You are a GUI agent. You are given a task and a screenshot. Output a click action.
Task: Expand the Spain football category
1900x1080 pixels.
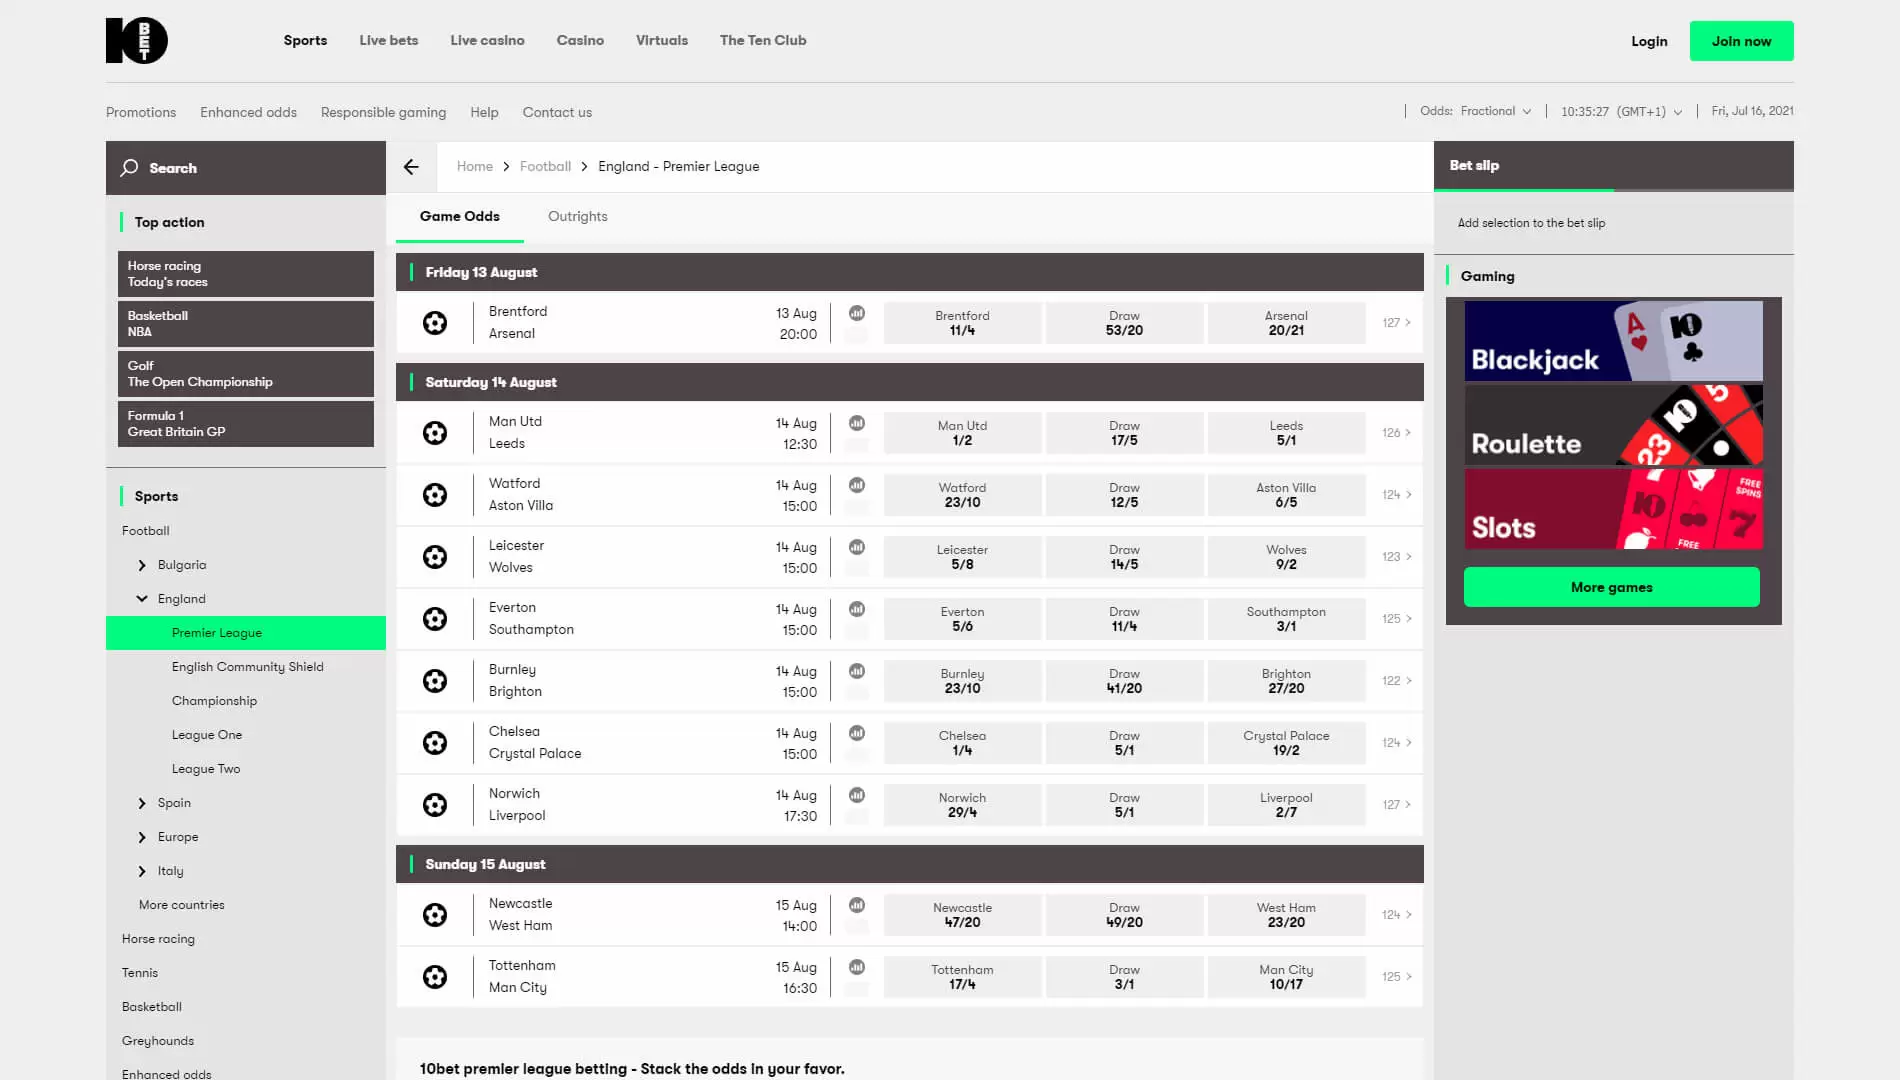click(142, 803)
